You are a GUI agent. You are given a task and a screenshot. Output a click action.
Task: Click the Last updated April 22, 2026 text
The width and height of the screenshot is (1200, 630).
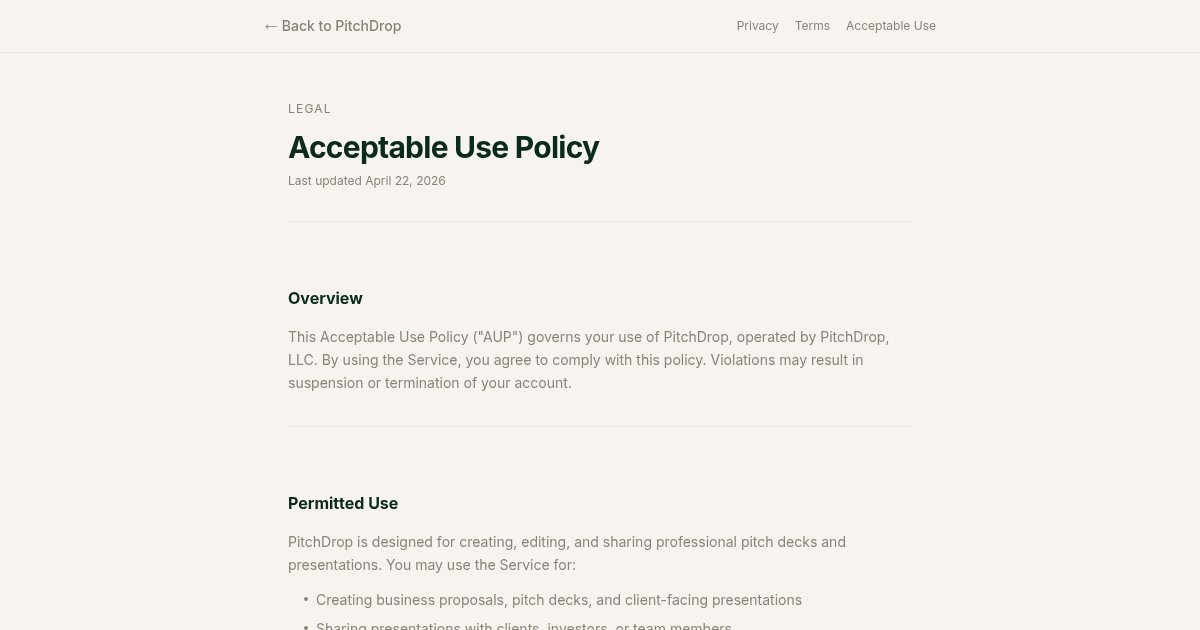coord(367,181)
